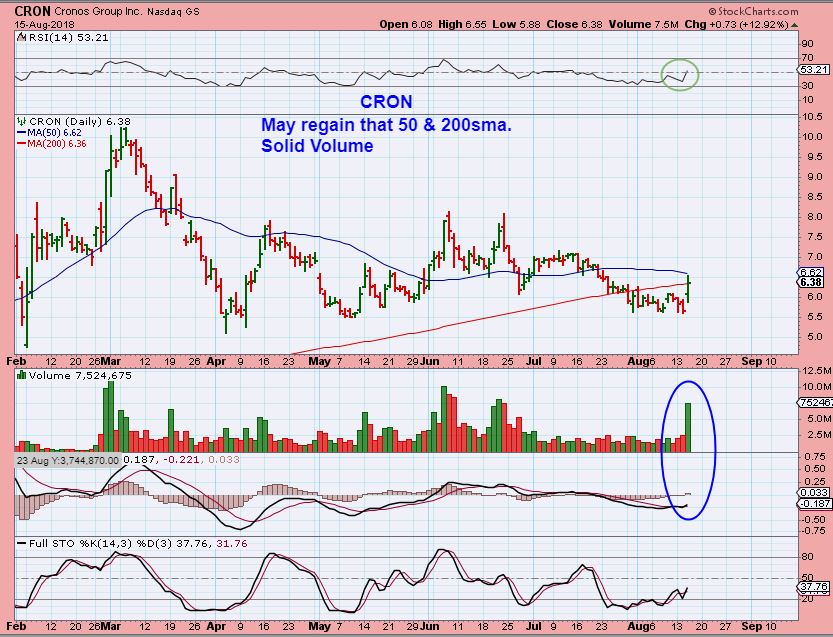Click the MACD value 0.187 label

coord(140,460)
